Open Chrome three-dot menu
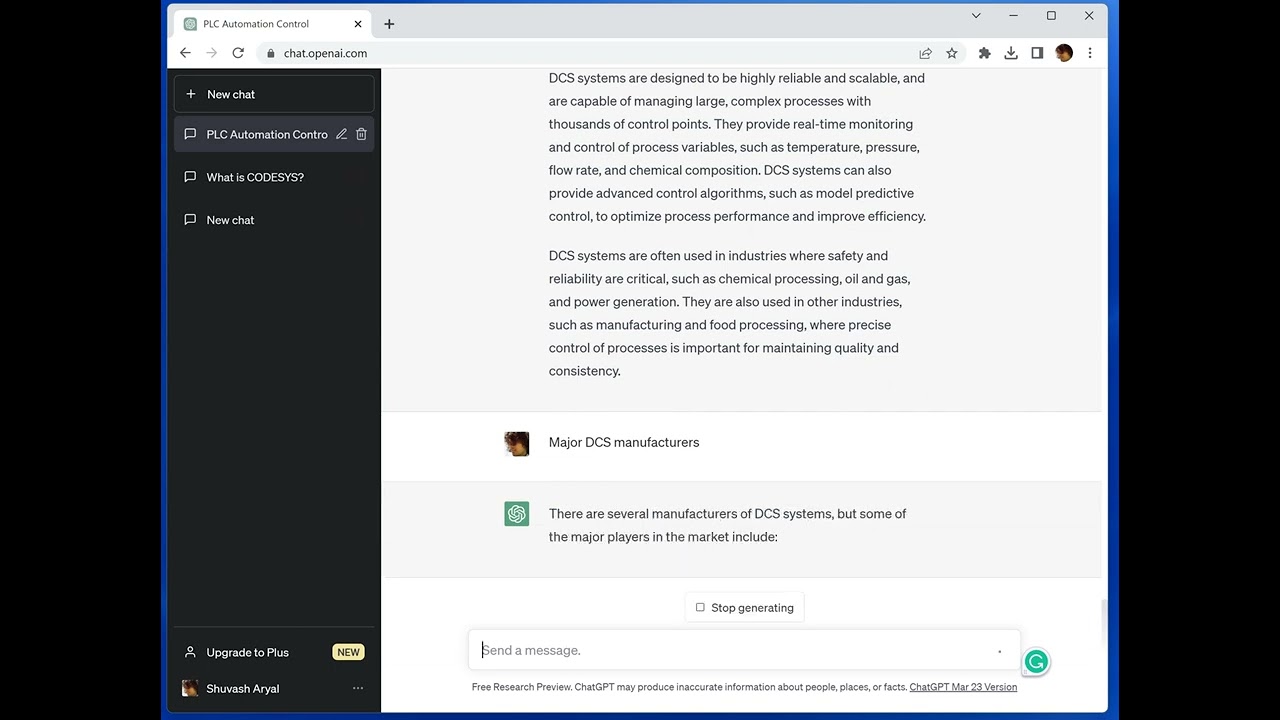Image resolution: width=1280 pixels, height=720 pixels. click(x=1090, y=53)
